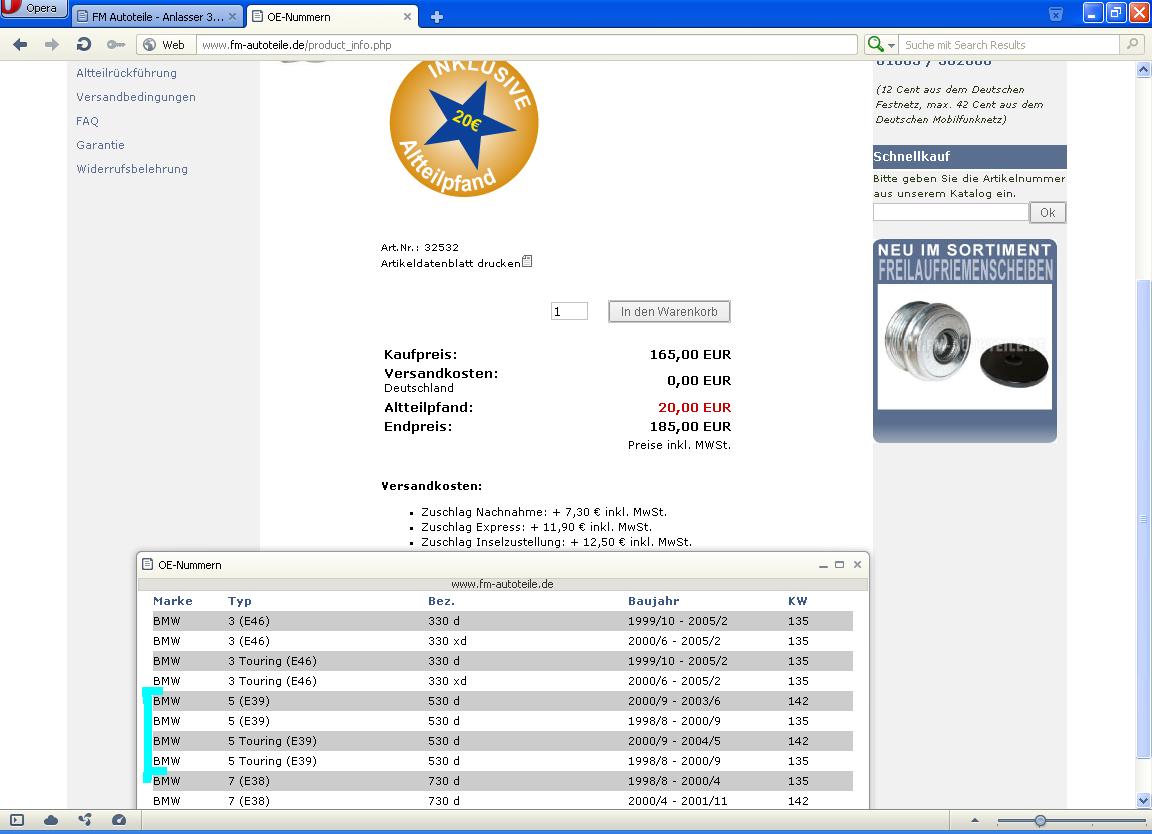
Task: Open the Opera Unite icon in status bar
Action: click(x=85, y=820)
